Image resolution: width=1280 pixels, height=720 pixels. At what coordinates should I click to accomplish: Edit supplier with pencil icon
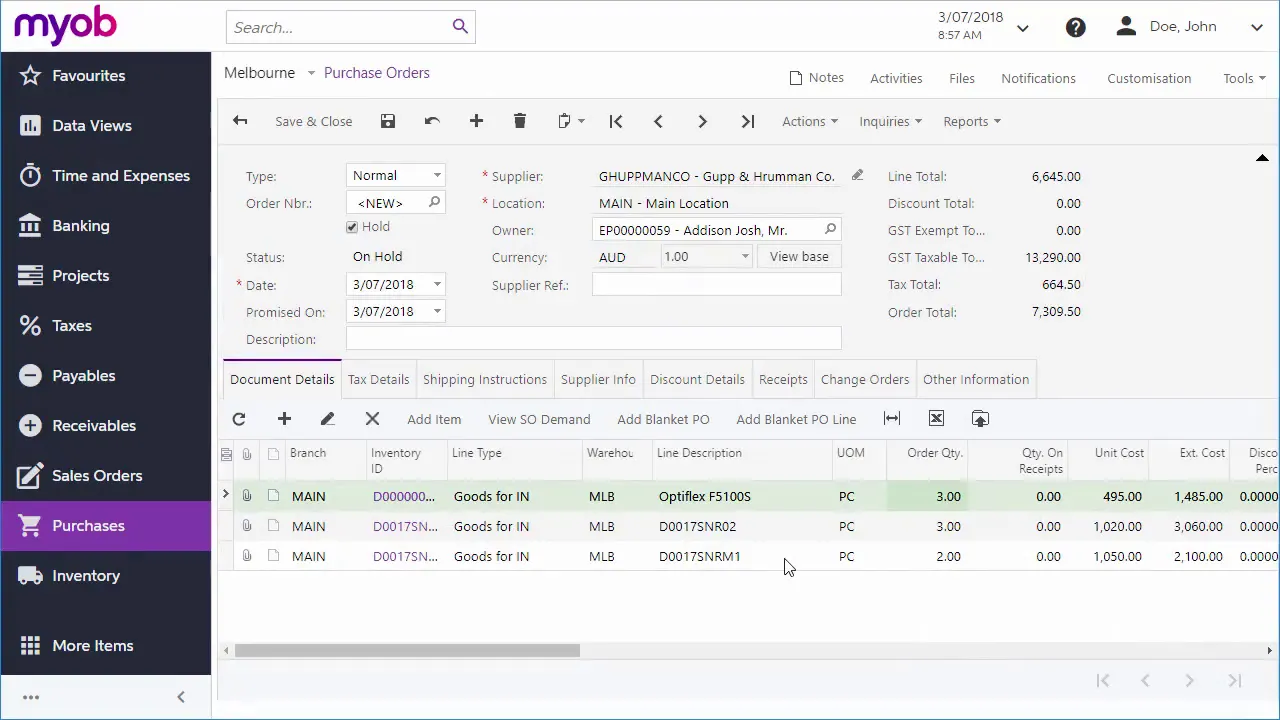pyautogui.click(x=857, y=175)
